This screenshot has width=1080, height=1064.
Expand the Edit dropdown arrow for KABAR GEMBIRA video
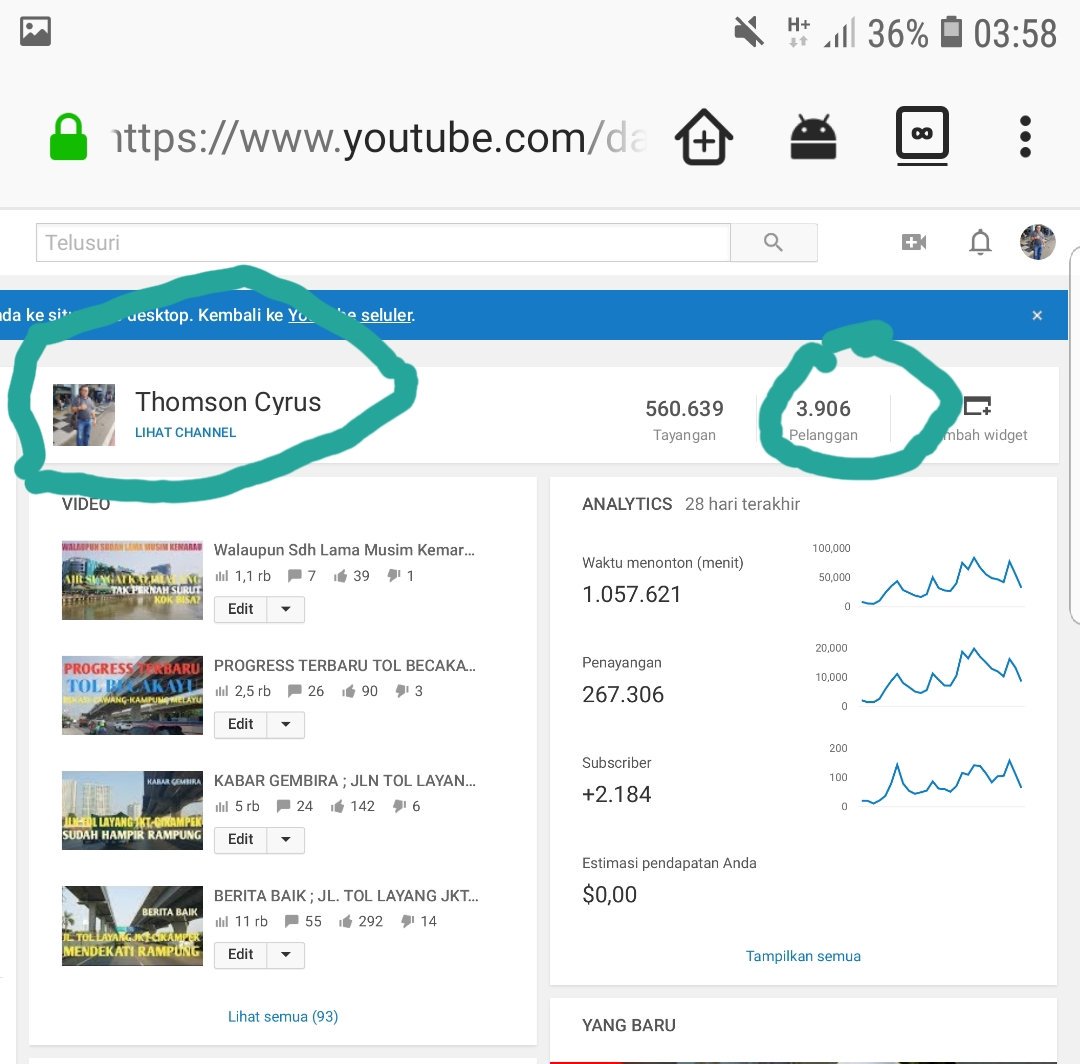pos(286,839)
